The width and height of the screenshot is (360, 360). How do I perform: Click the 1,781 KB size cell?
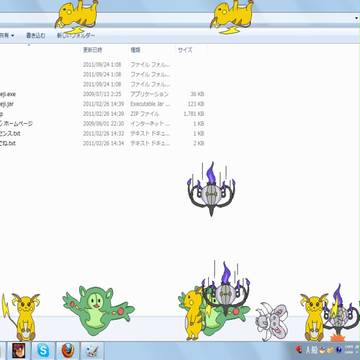[x=194, y=114]
